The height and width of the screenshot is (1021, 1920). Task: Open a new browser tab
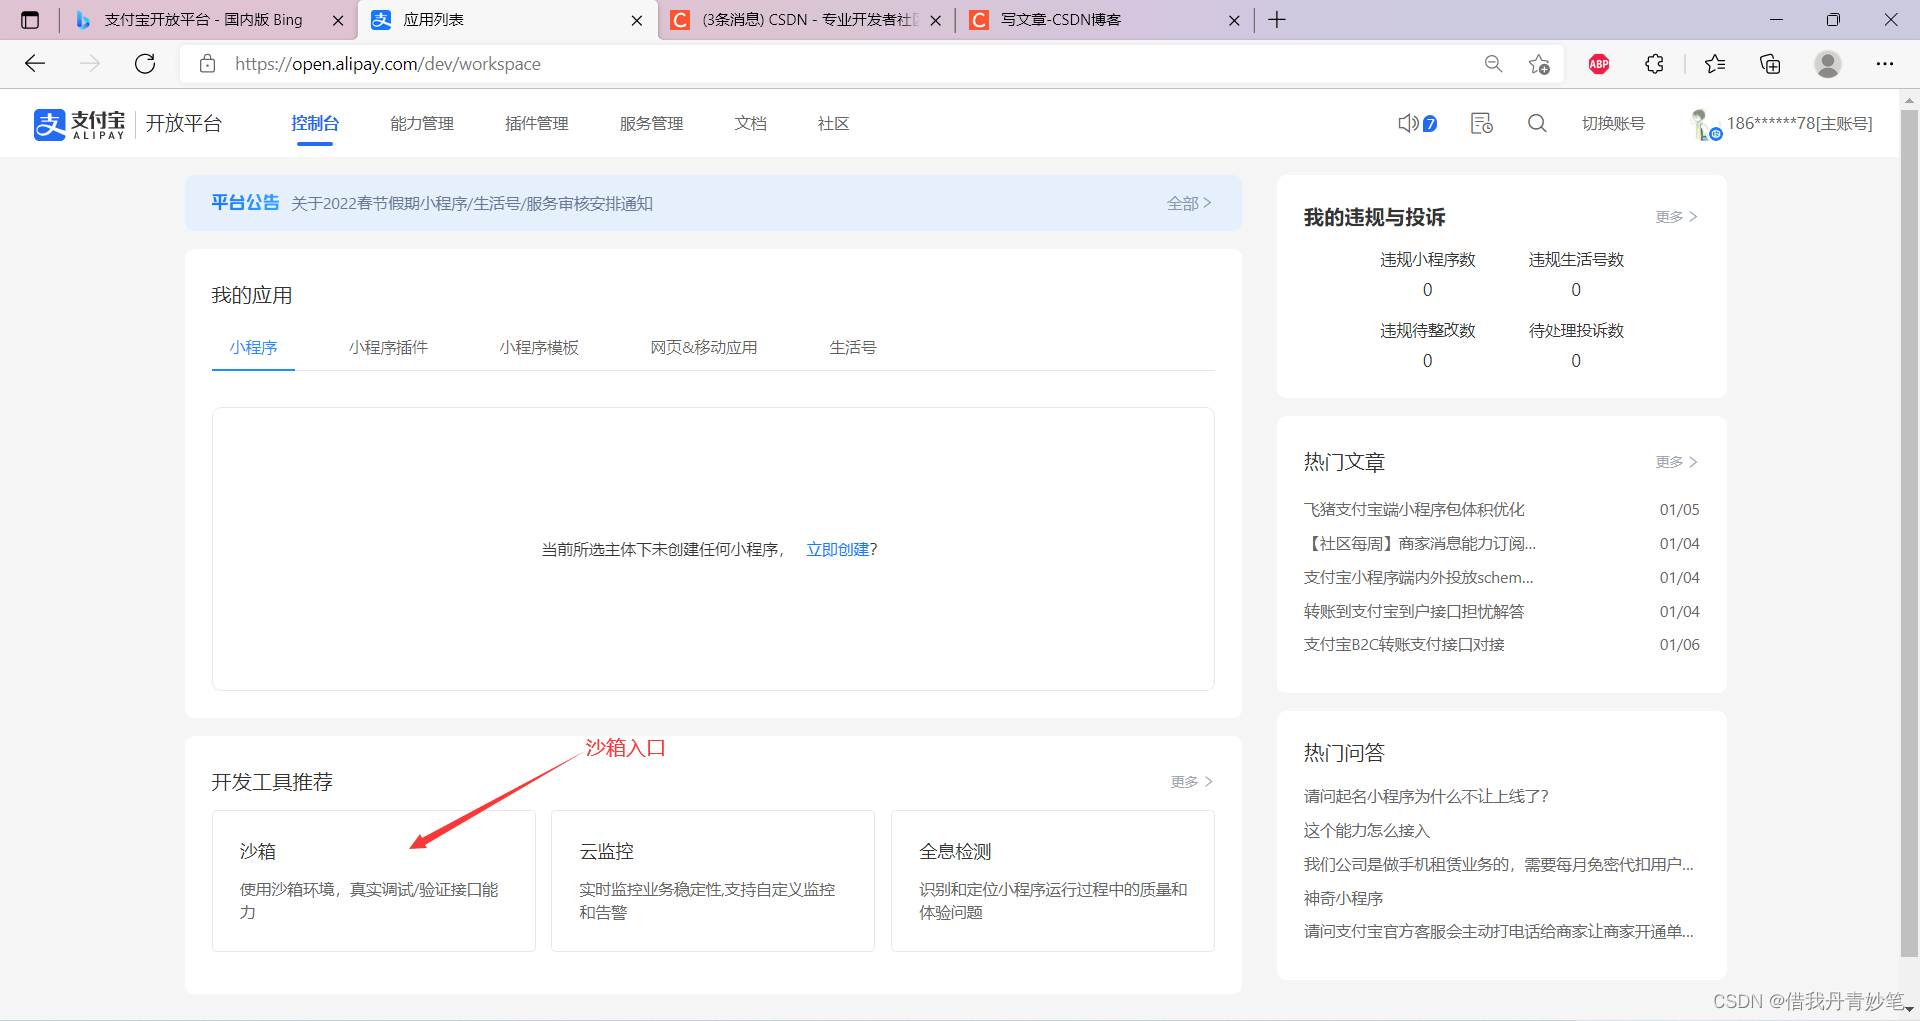[1277, 20]
